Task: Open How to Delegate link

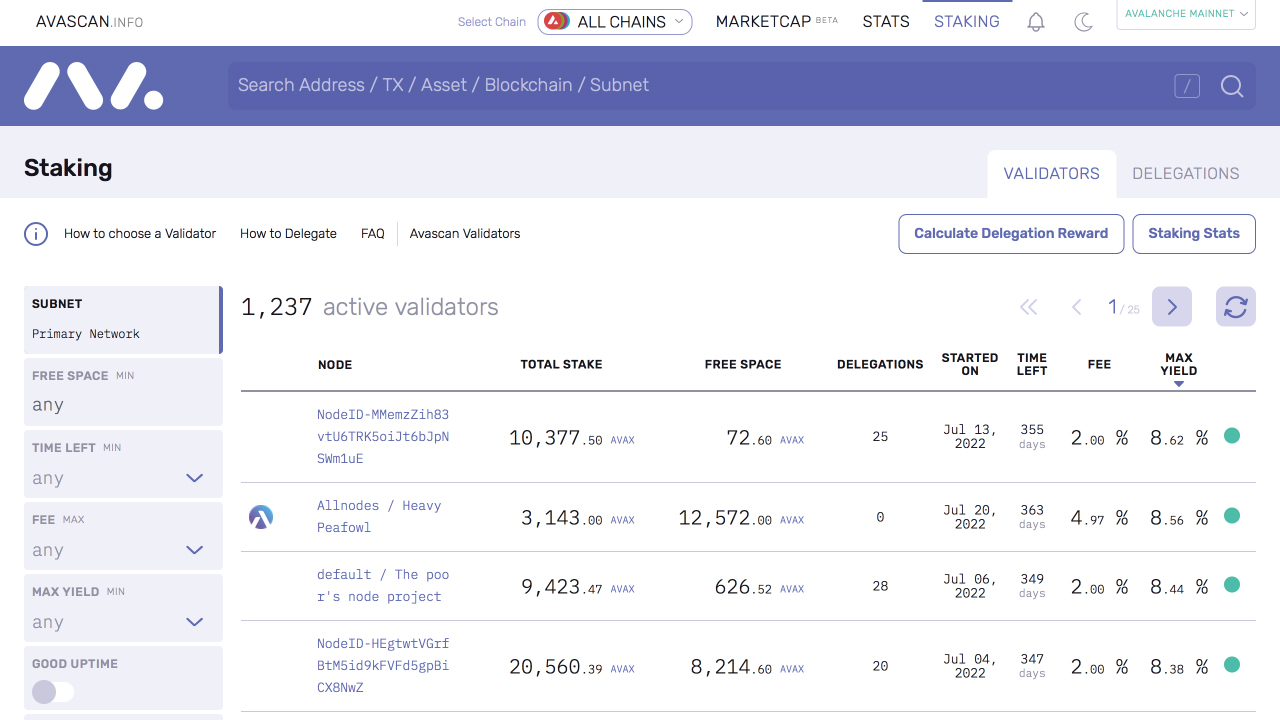Action: coord(288,234)
